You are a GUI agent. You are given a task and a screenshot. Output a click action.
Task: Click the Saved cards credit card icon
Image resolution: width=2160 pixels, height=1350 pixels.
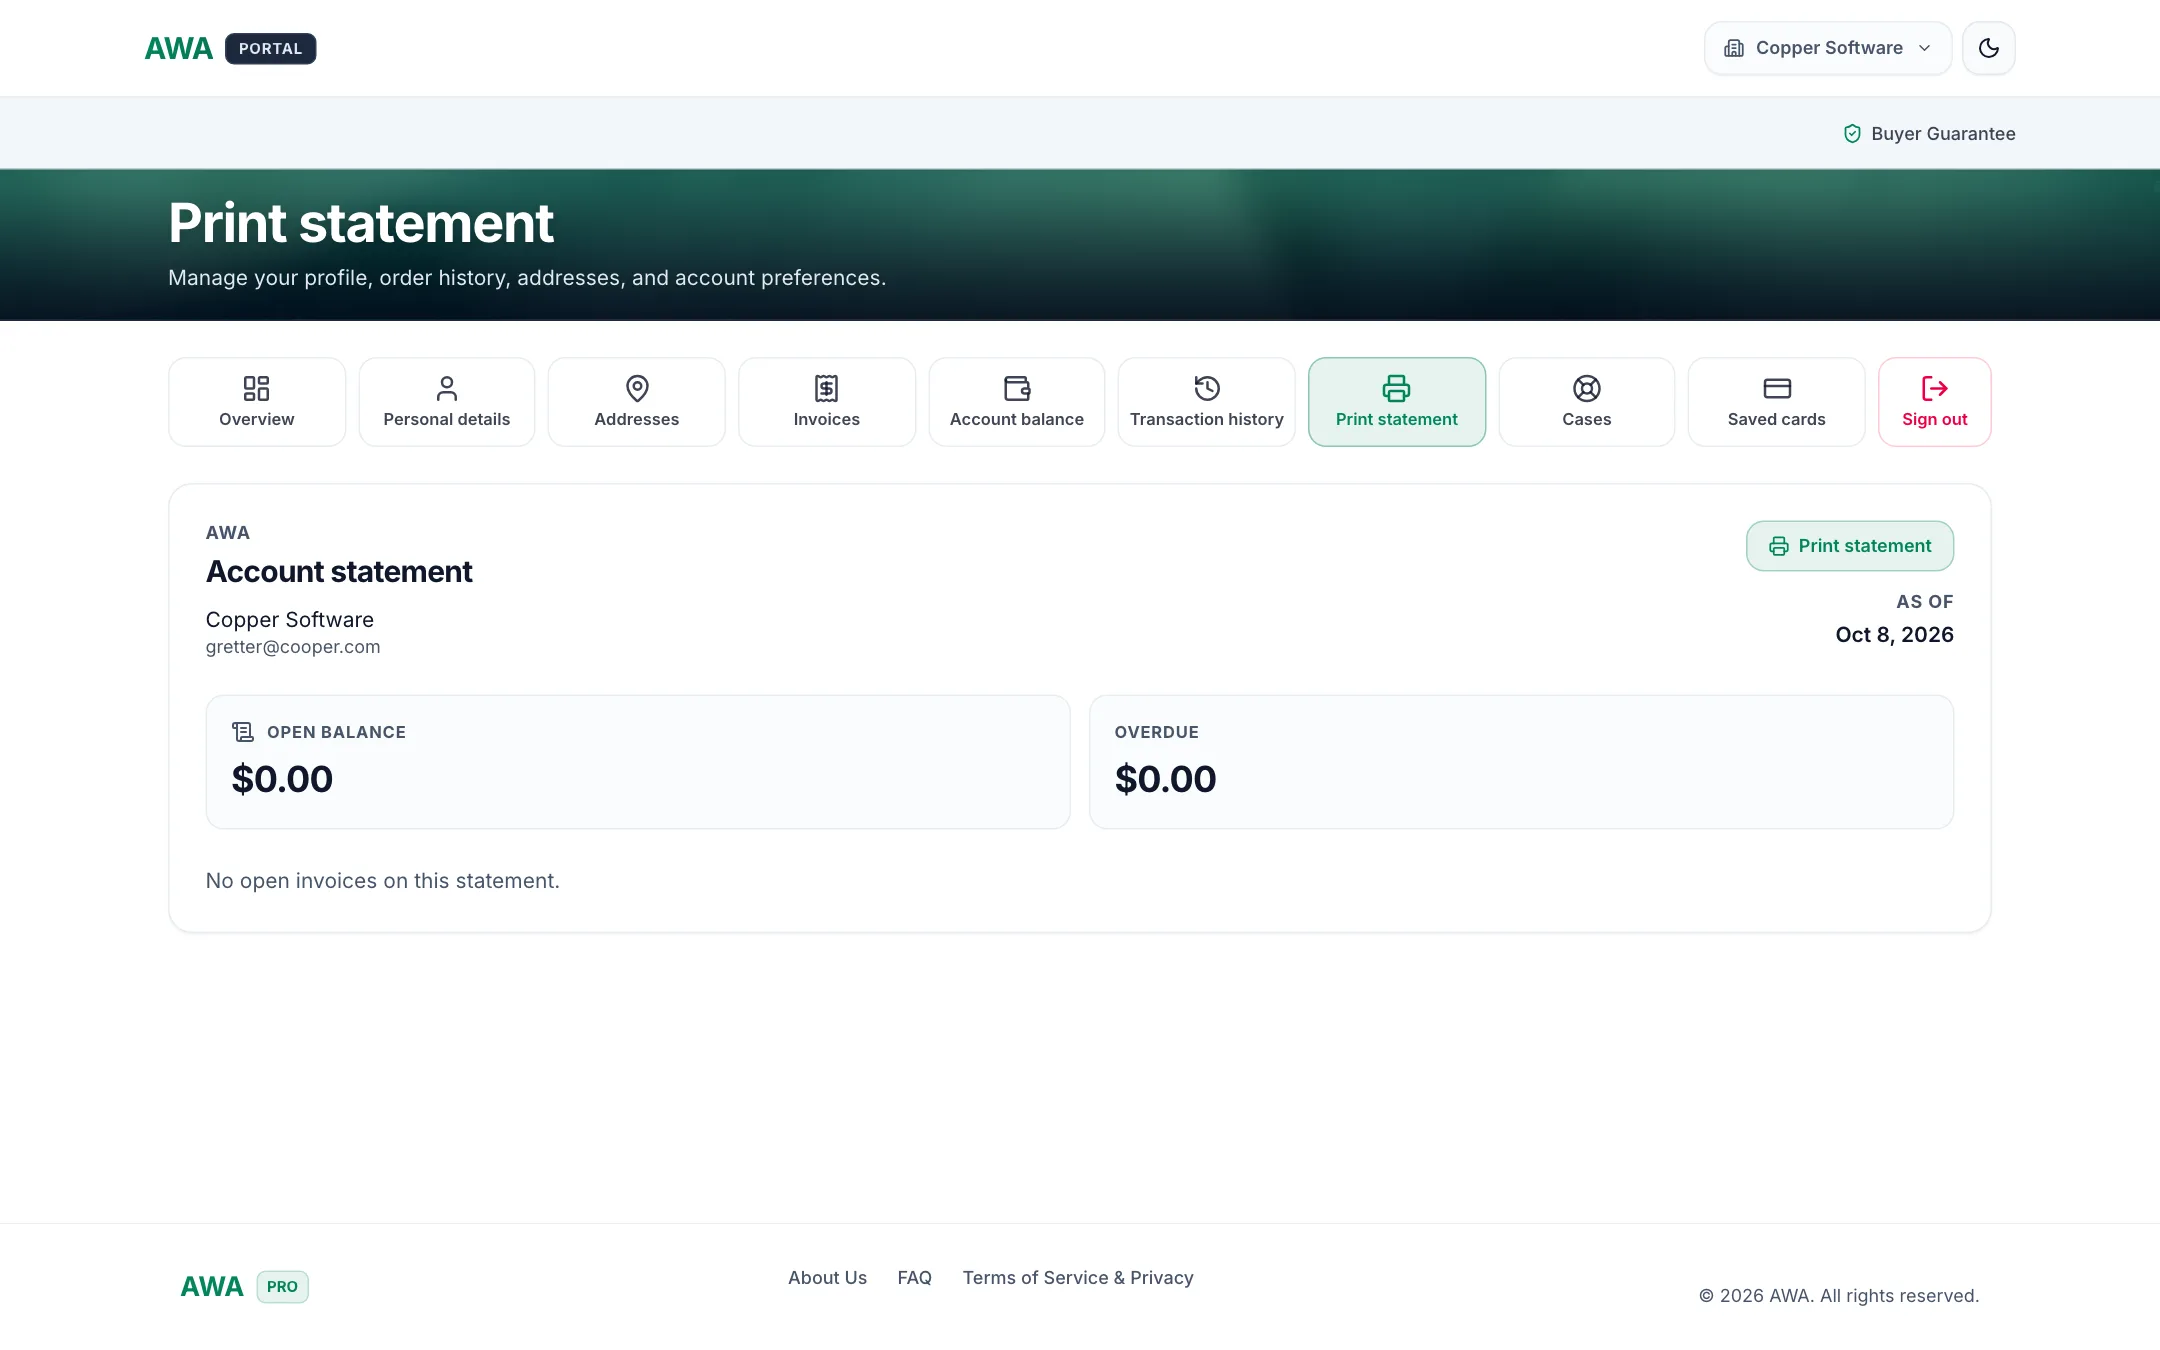1777,388
